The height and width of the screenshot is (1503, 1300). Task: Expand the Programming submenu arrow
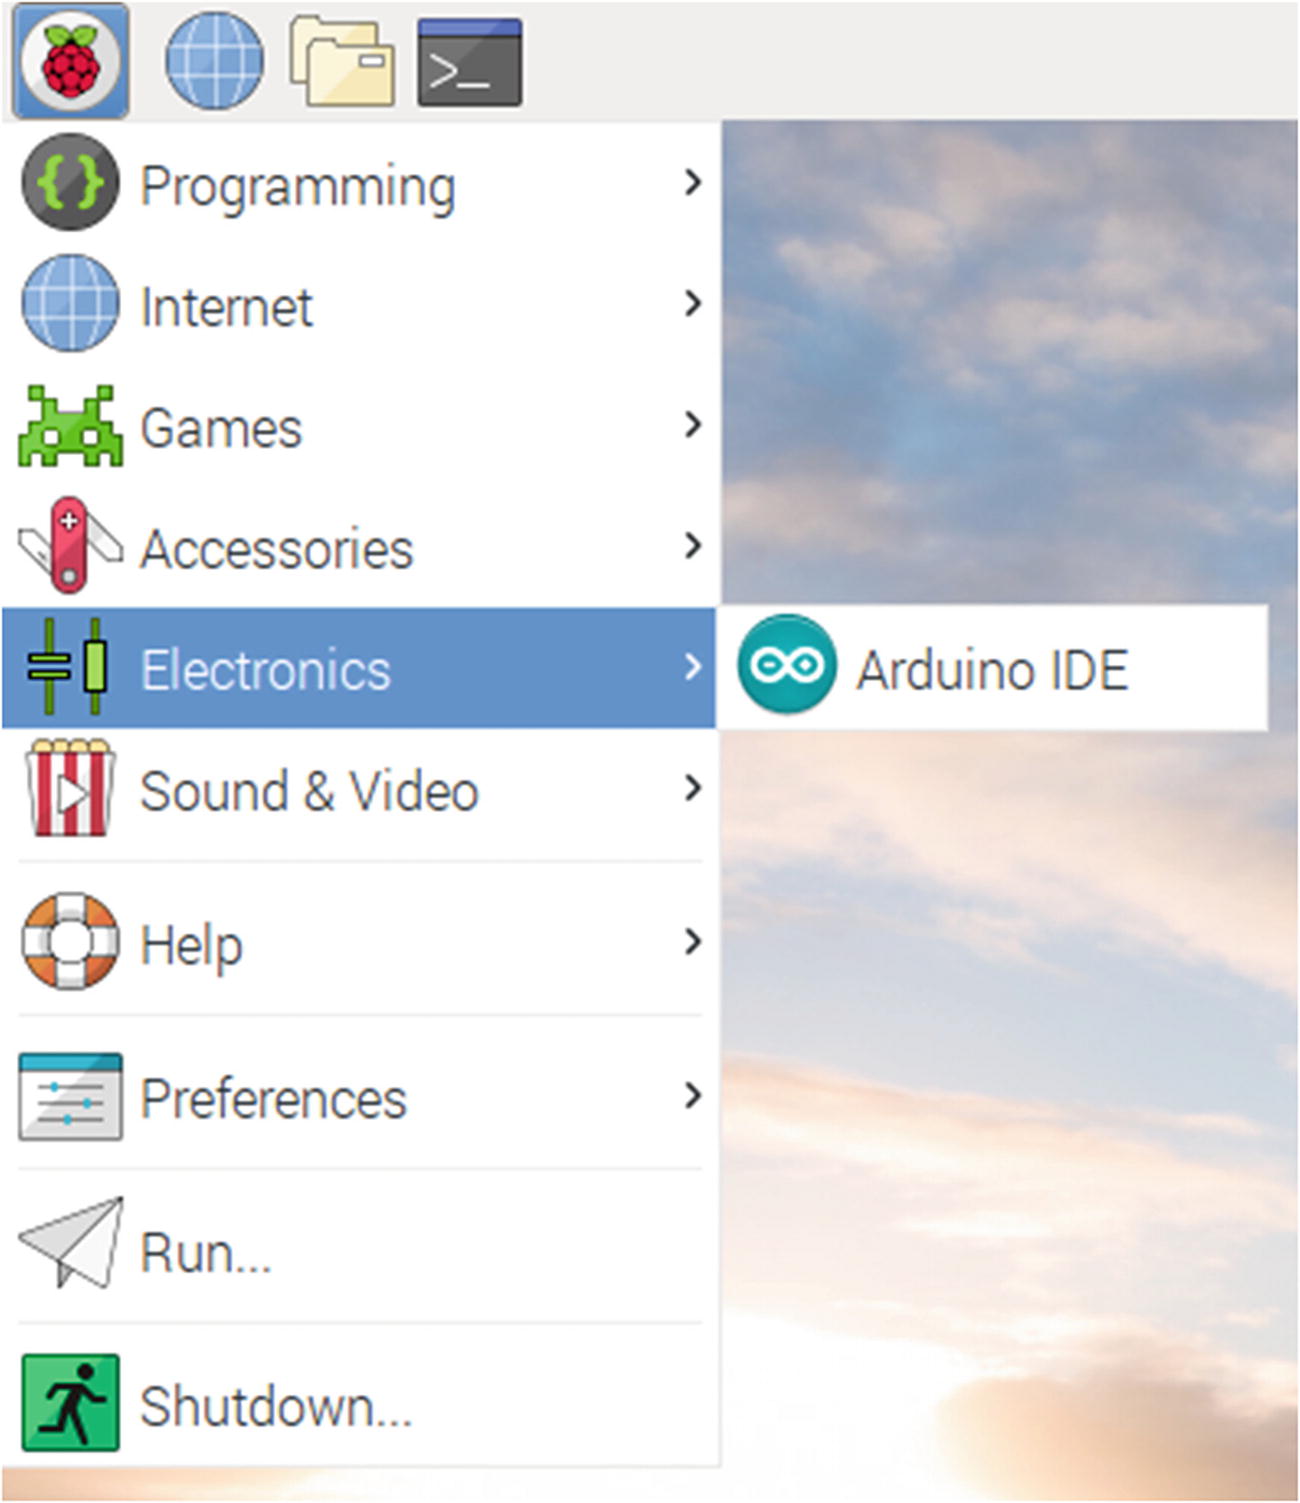point(692,182)
